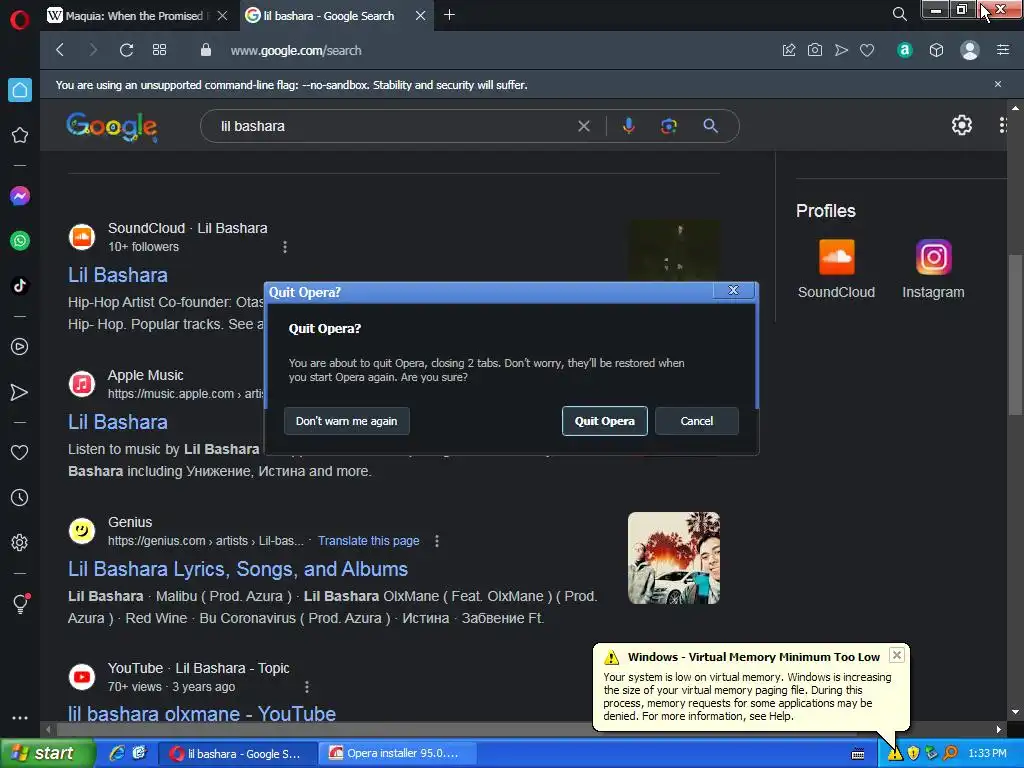Click the yellow warning tray icon
The image size is (1024, 768).
coord(895,754)
